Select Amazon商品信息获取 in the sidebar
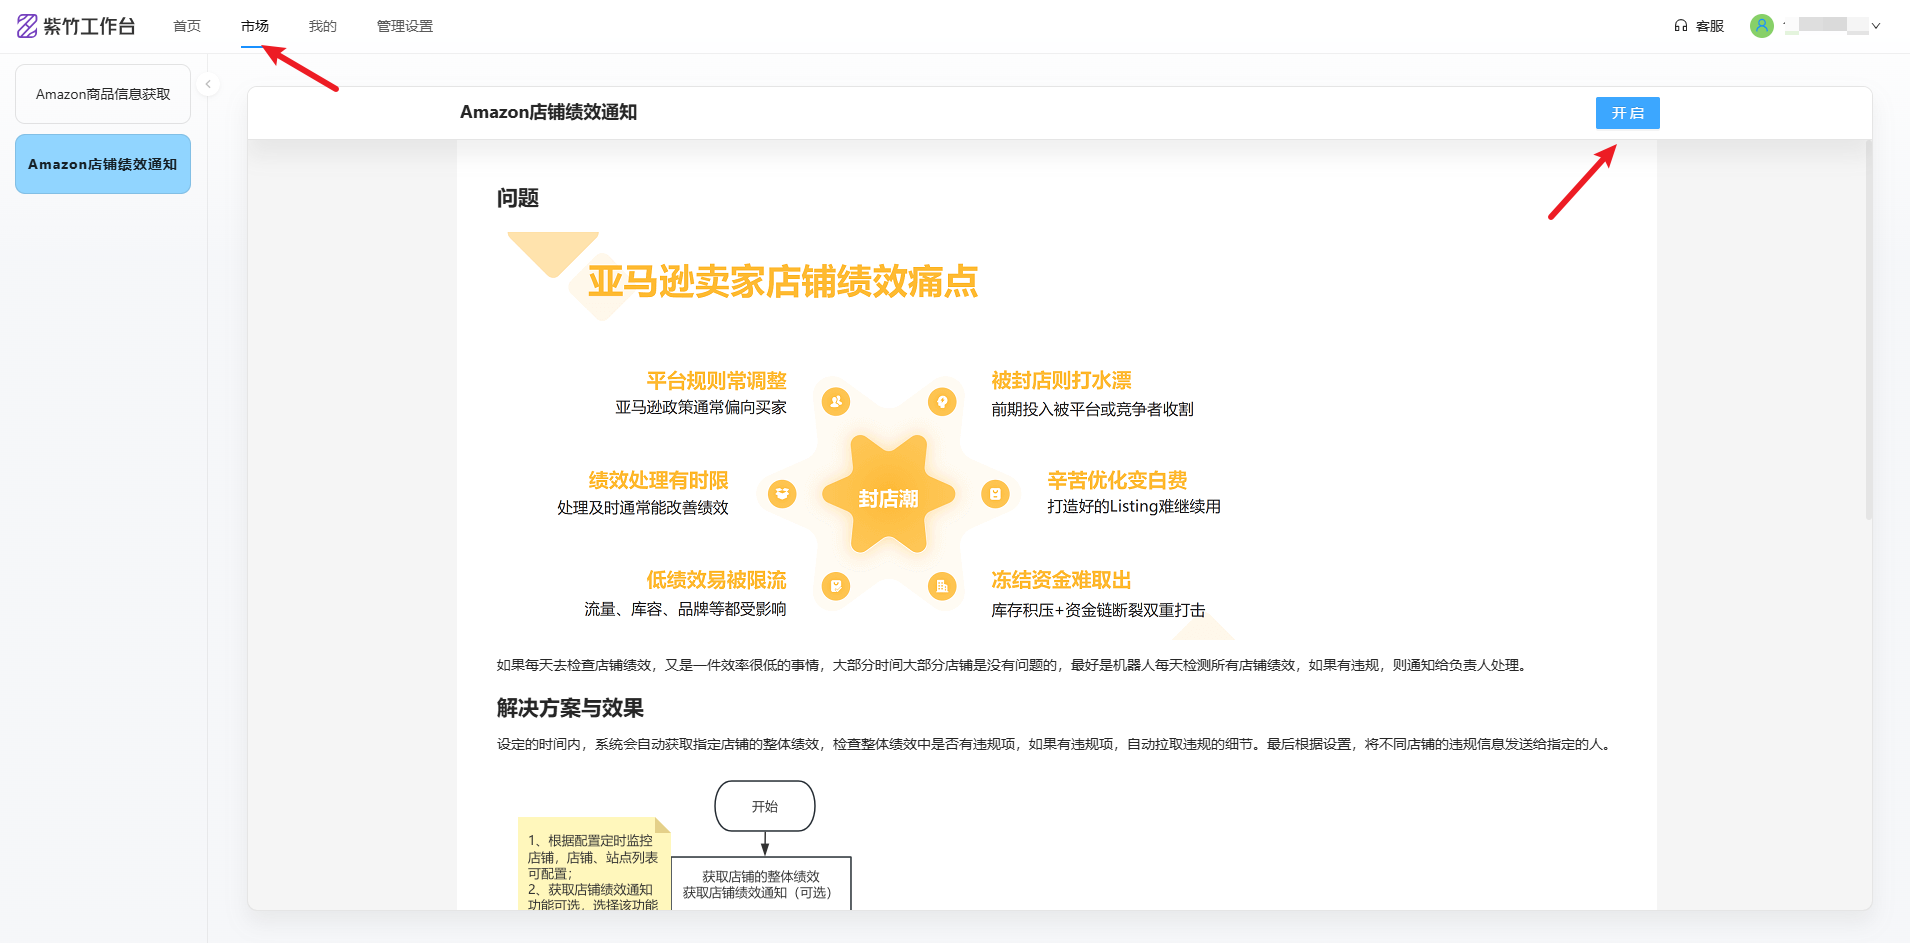Viewport: 1910px width, 943px height. pos(103,94)
